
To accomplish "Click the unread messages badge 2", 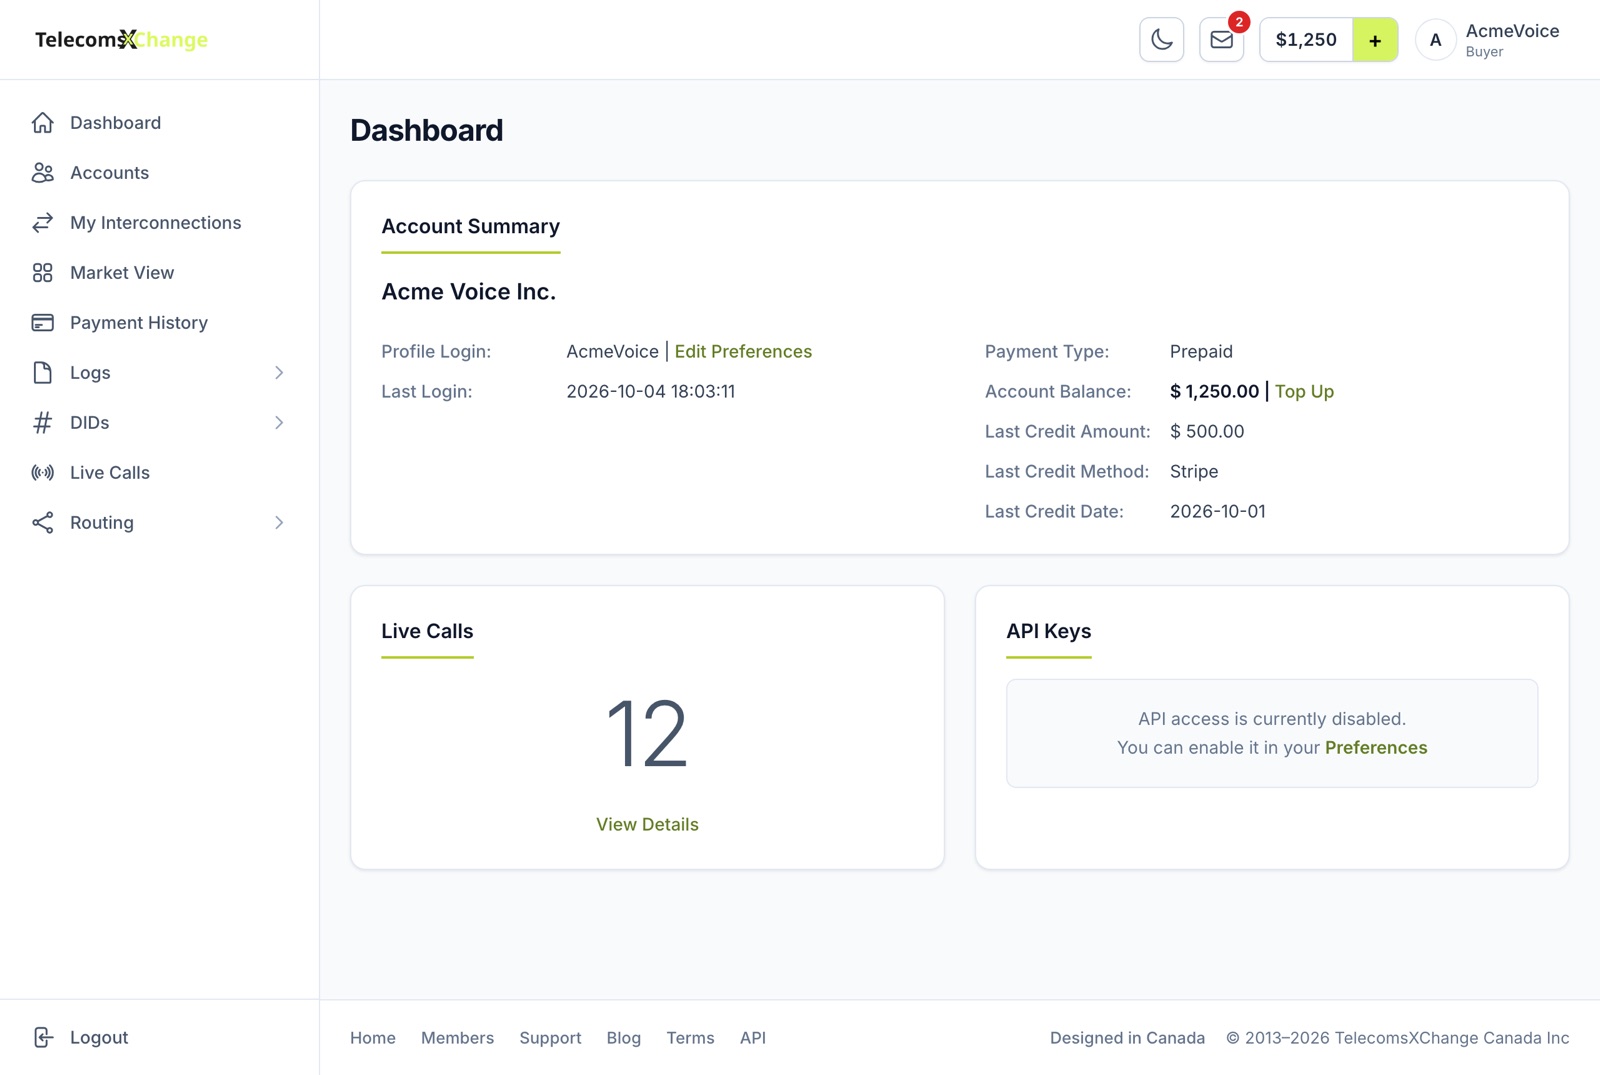I will click(1238, 22).
